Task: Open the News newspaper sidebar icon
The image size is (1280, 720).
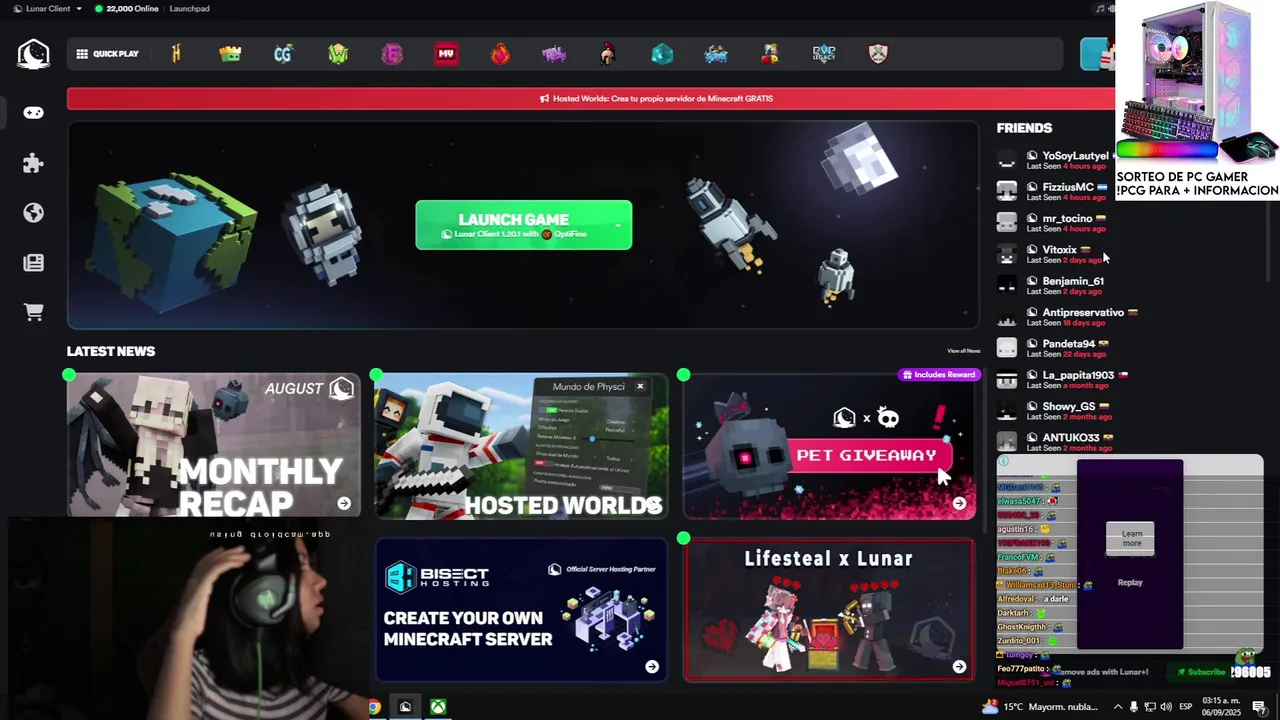Action: (x=33, y=262)
